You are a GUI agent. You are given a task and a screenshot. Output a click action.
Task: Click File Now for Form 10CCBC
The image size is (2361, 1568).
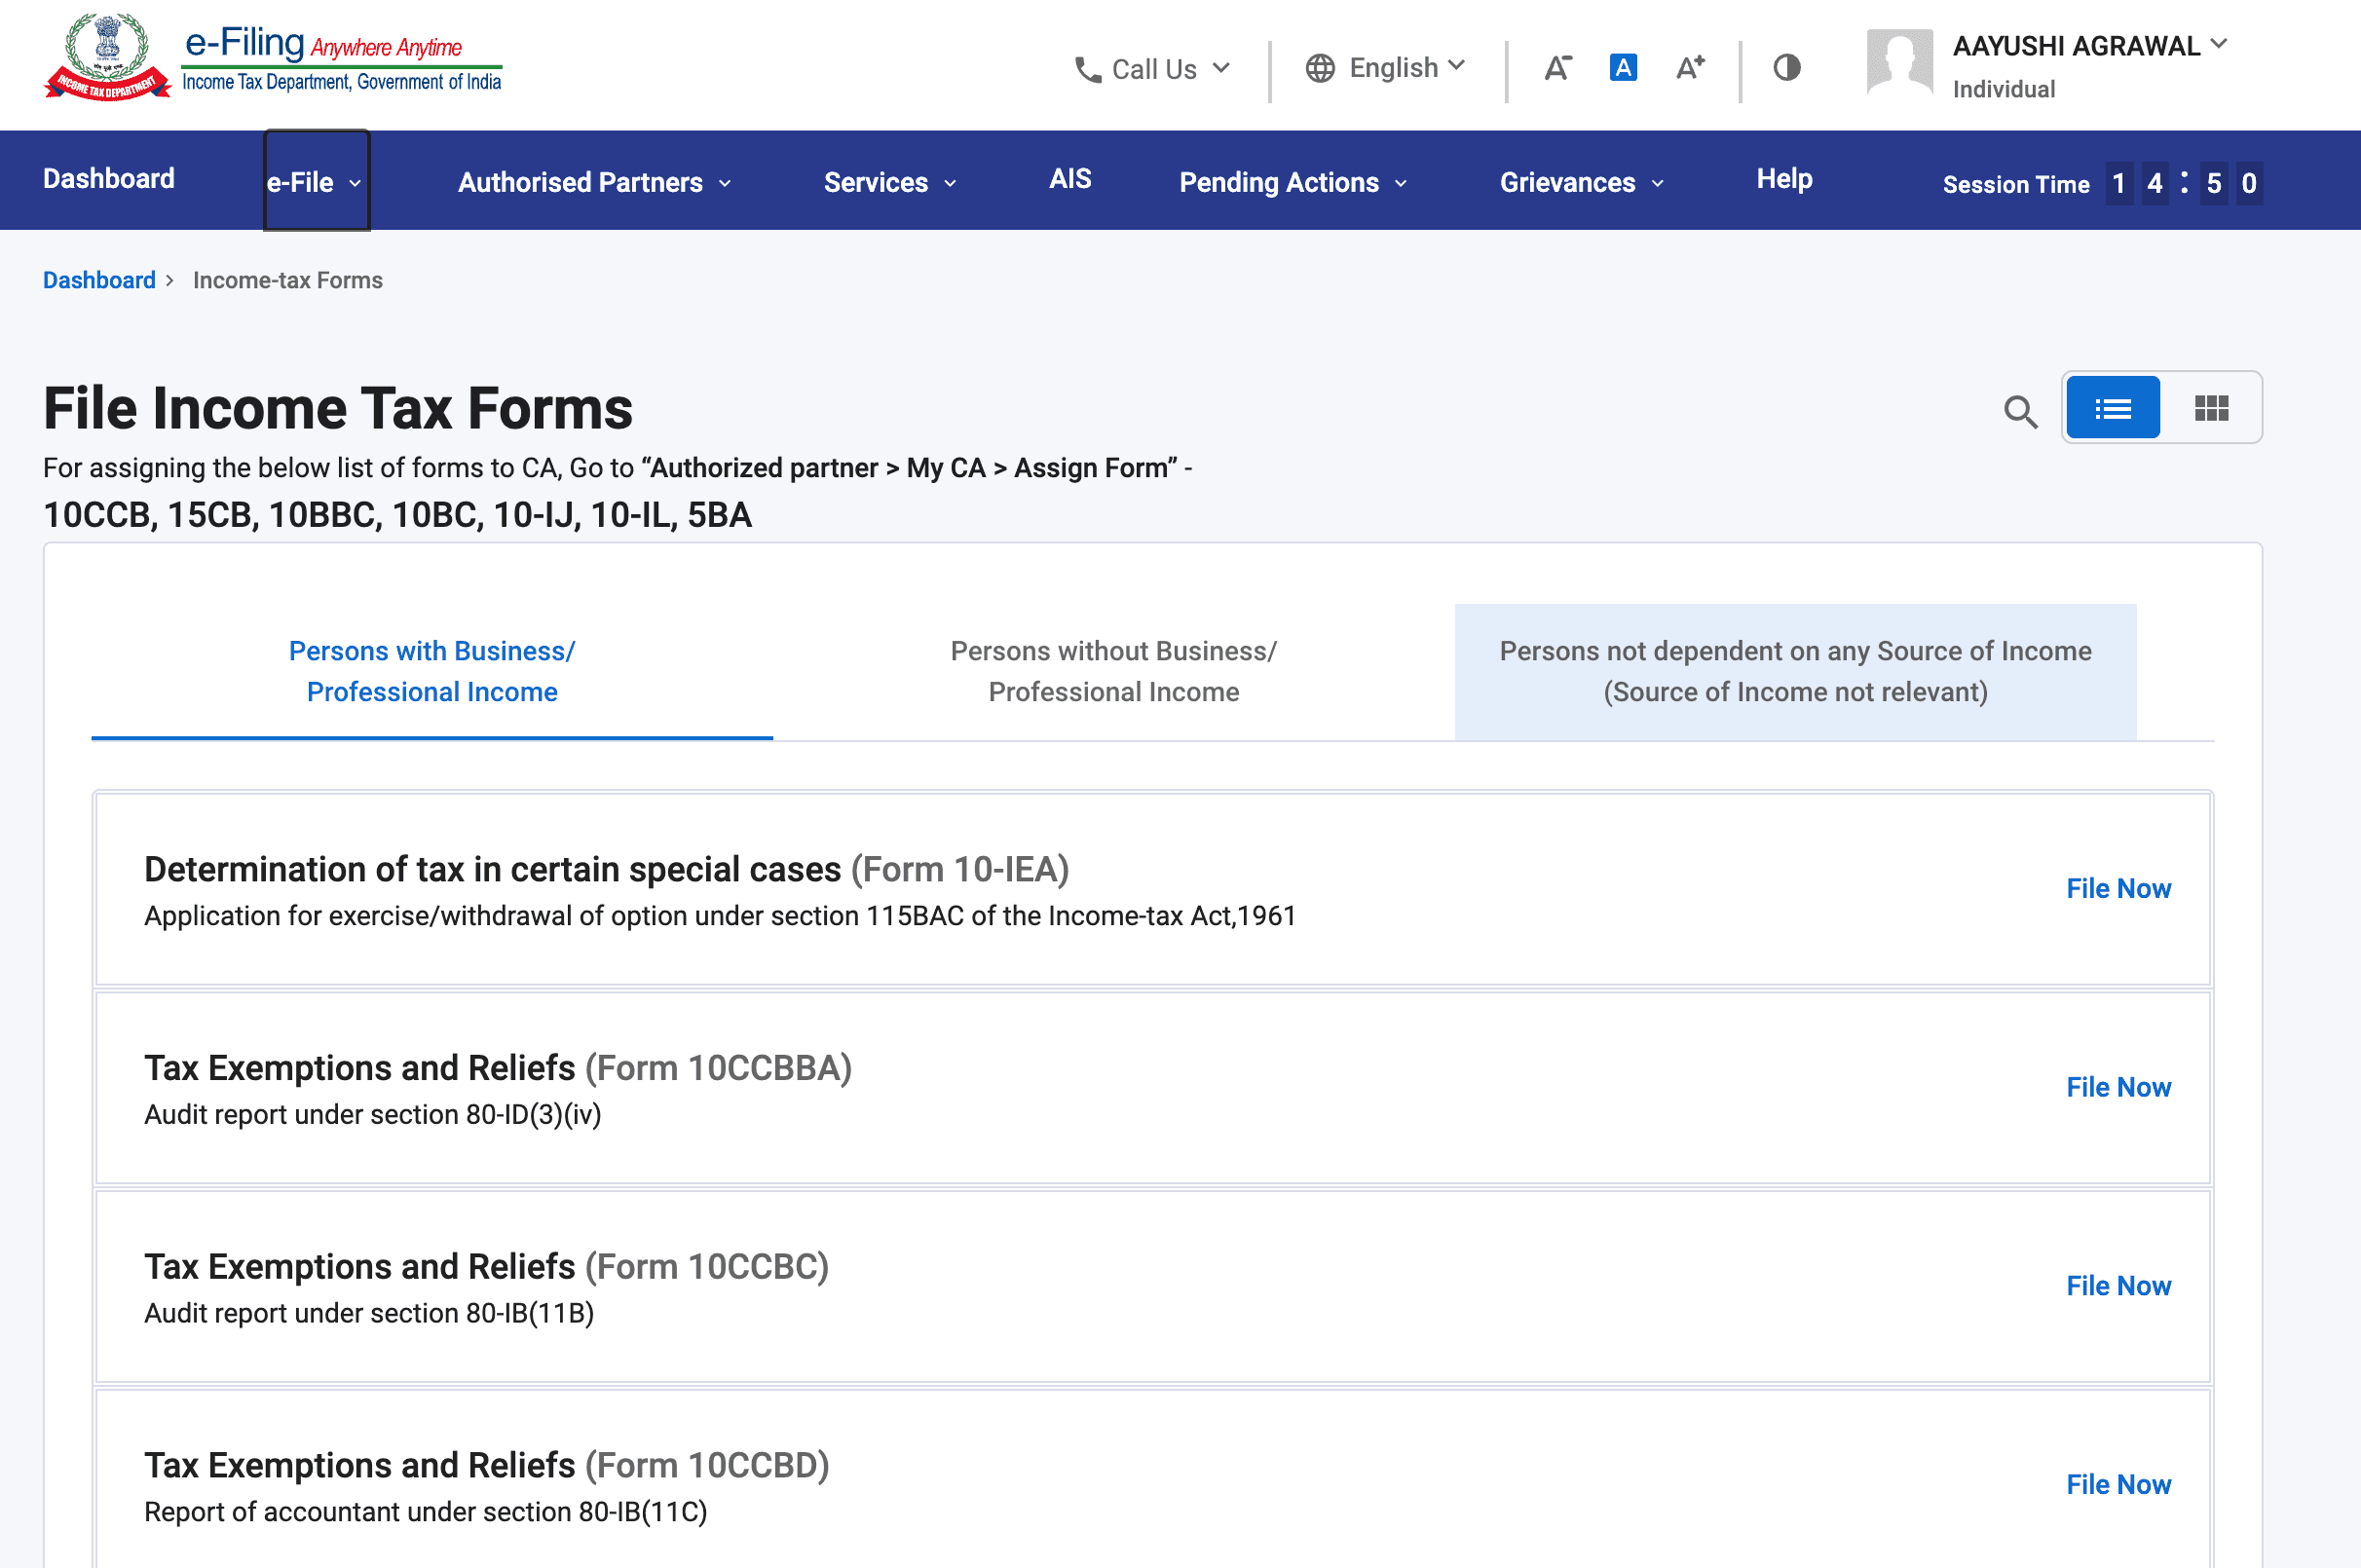[x=2117, y=1285]
